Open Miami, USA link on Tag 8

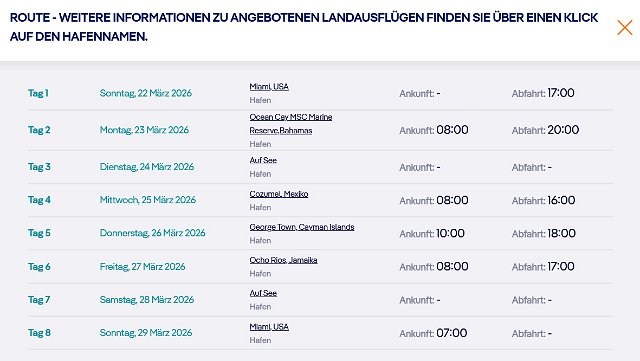269,327
